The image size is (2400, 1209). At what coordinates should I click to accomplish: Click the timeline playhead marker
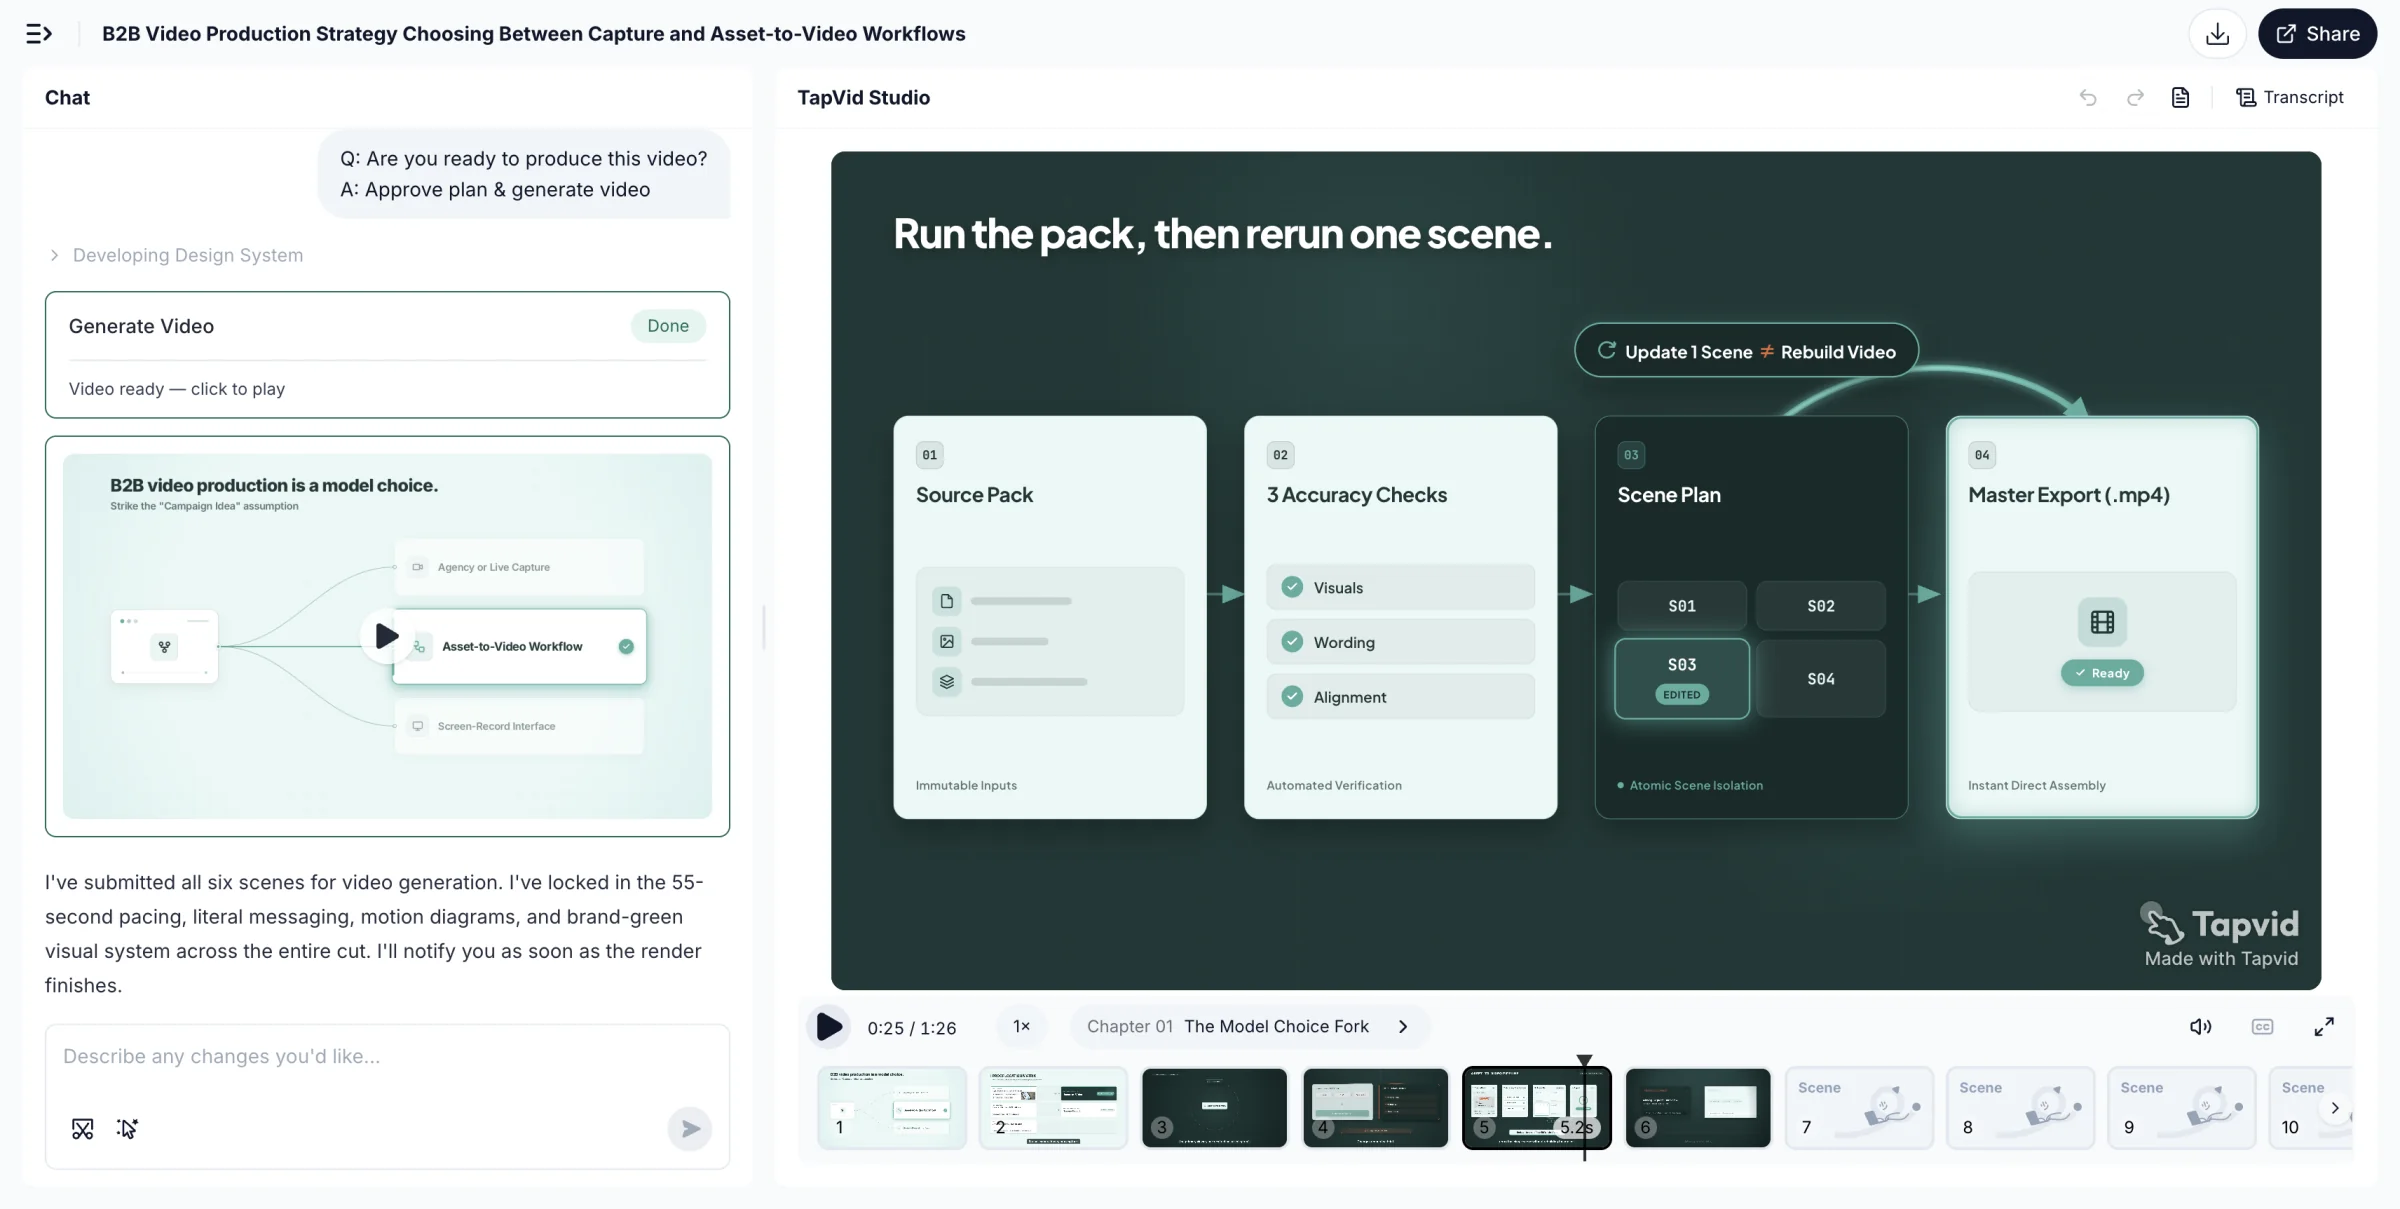[x=1584, y=1062]
